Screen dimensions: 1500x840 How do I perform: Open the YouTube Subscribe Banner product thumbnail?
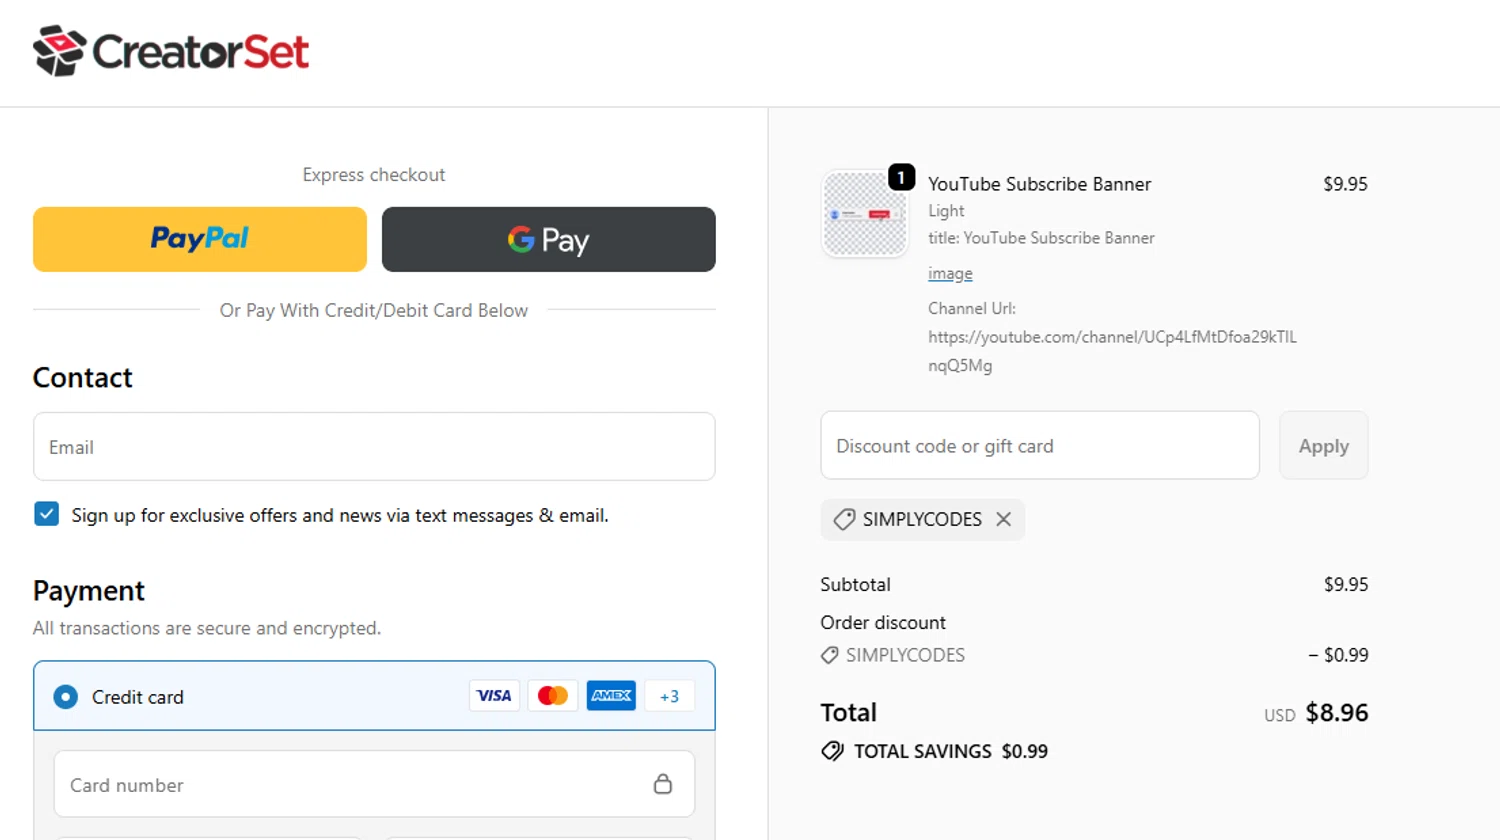864,214
